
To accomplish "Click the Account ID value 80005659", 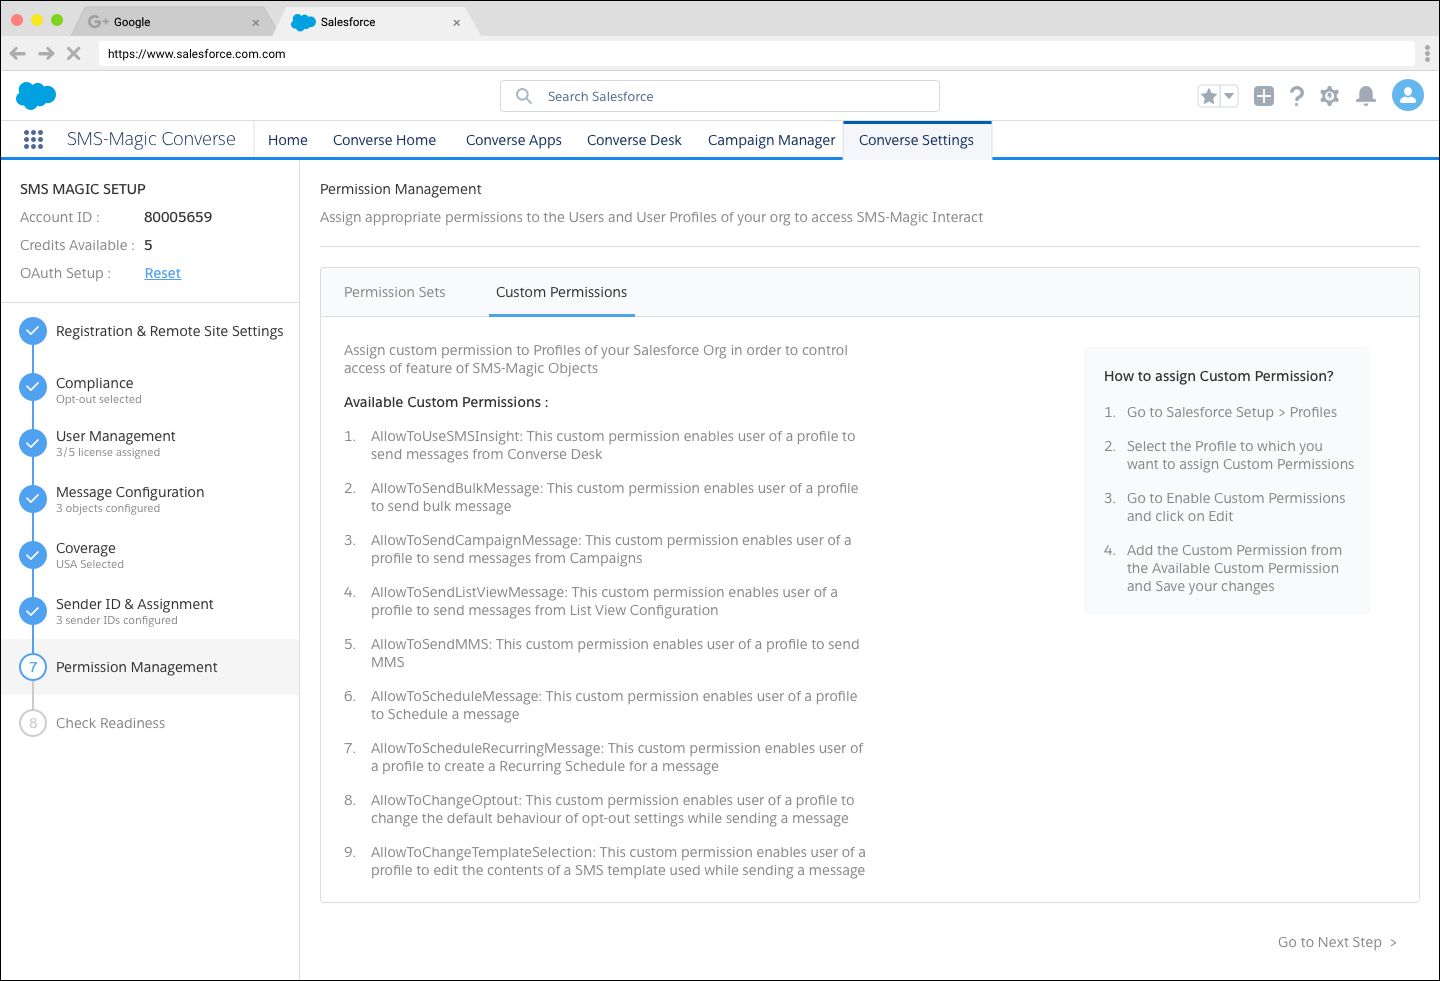I will point(178,217).
